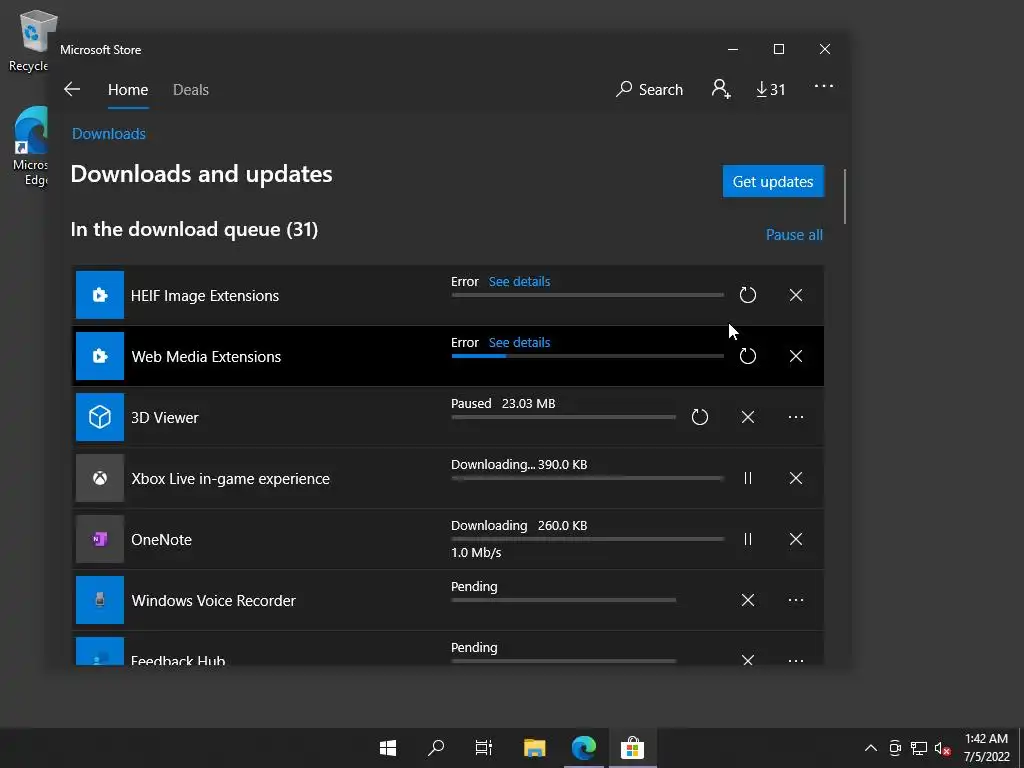Click the 3D Viewer cube icon

pos(100,417)
